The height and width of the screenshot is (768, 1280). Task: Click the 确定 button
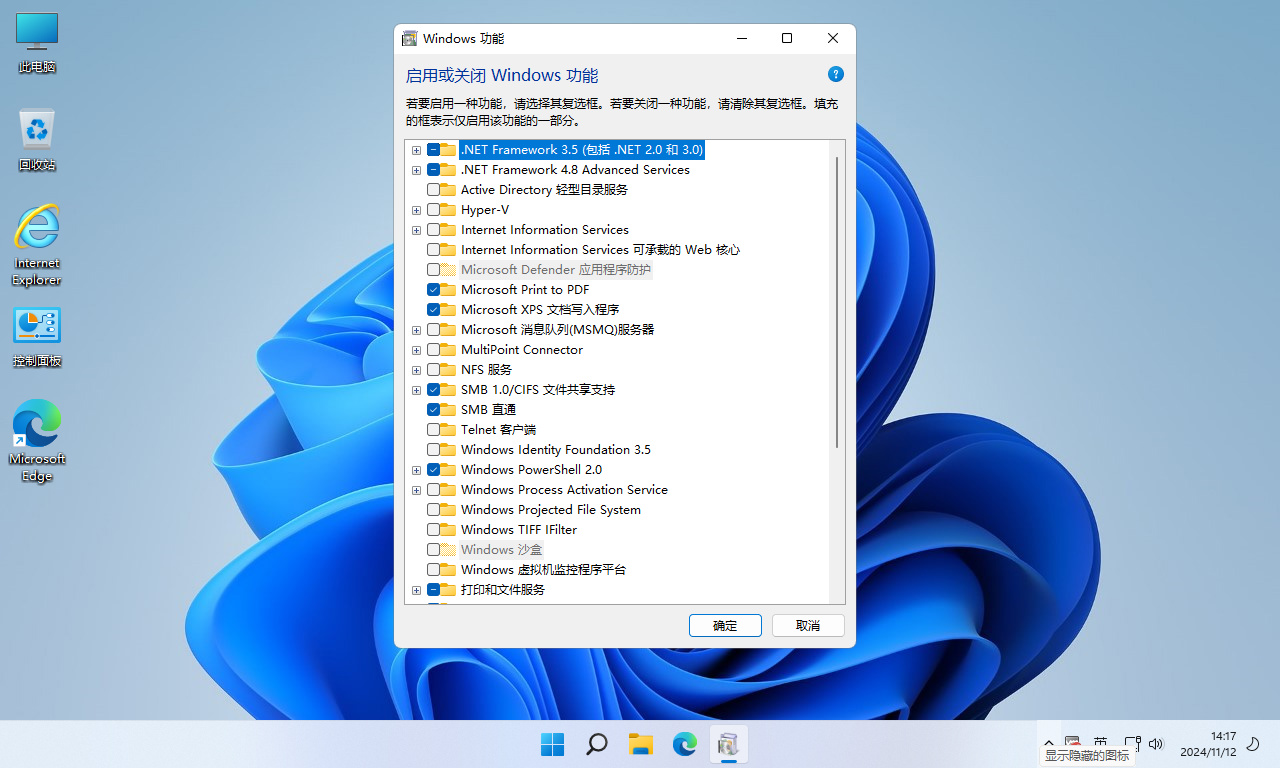725,625
